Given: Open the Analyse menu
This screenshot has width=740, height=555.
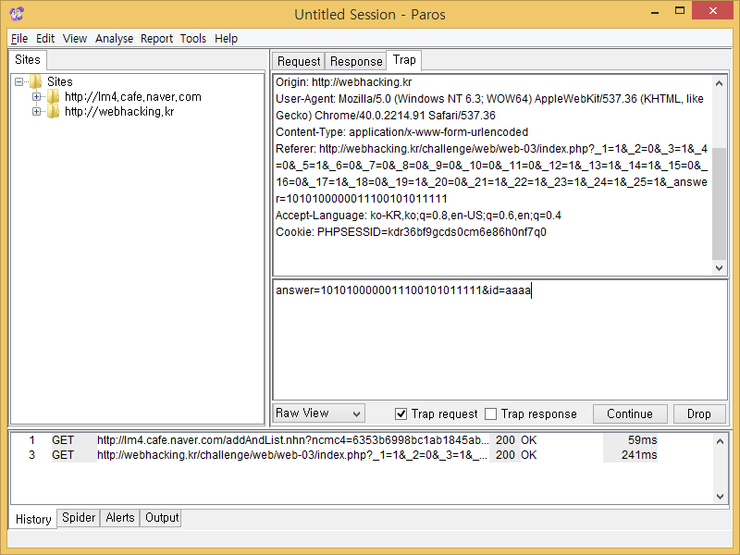Looking at the screenshot, I should click(114, 38).
